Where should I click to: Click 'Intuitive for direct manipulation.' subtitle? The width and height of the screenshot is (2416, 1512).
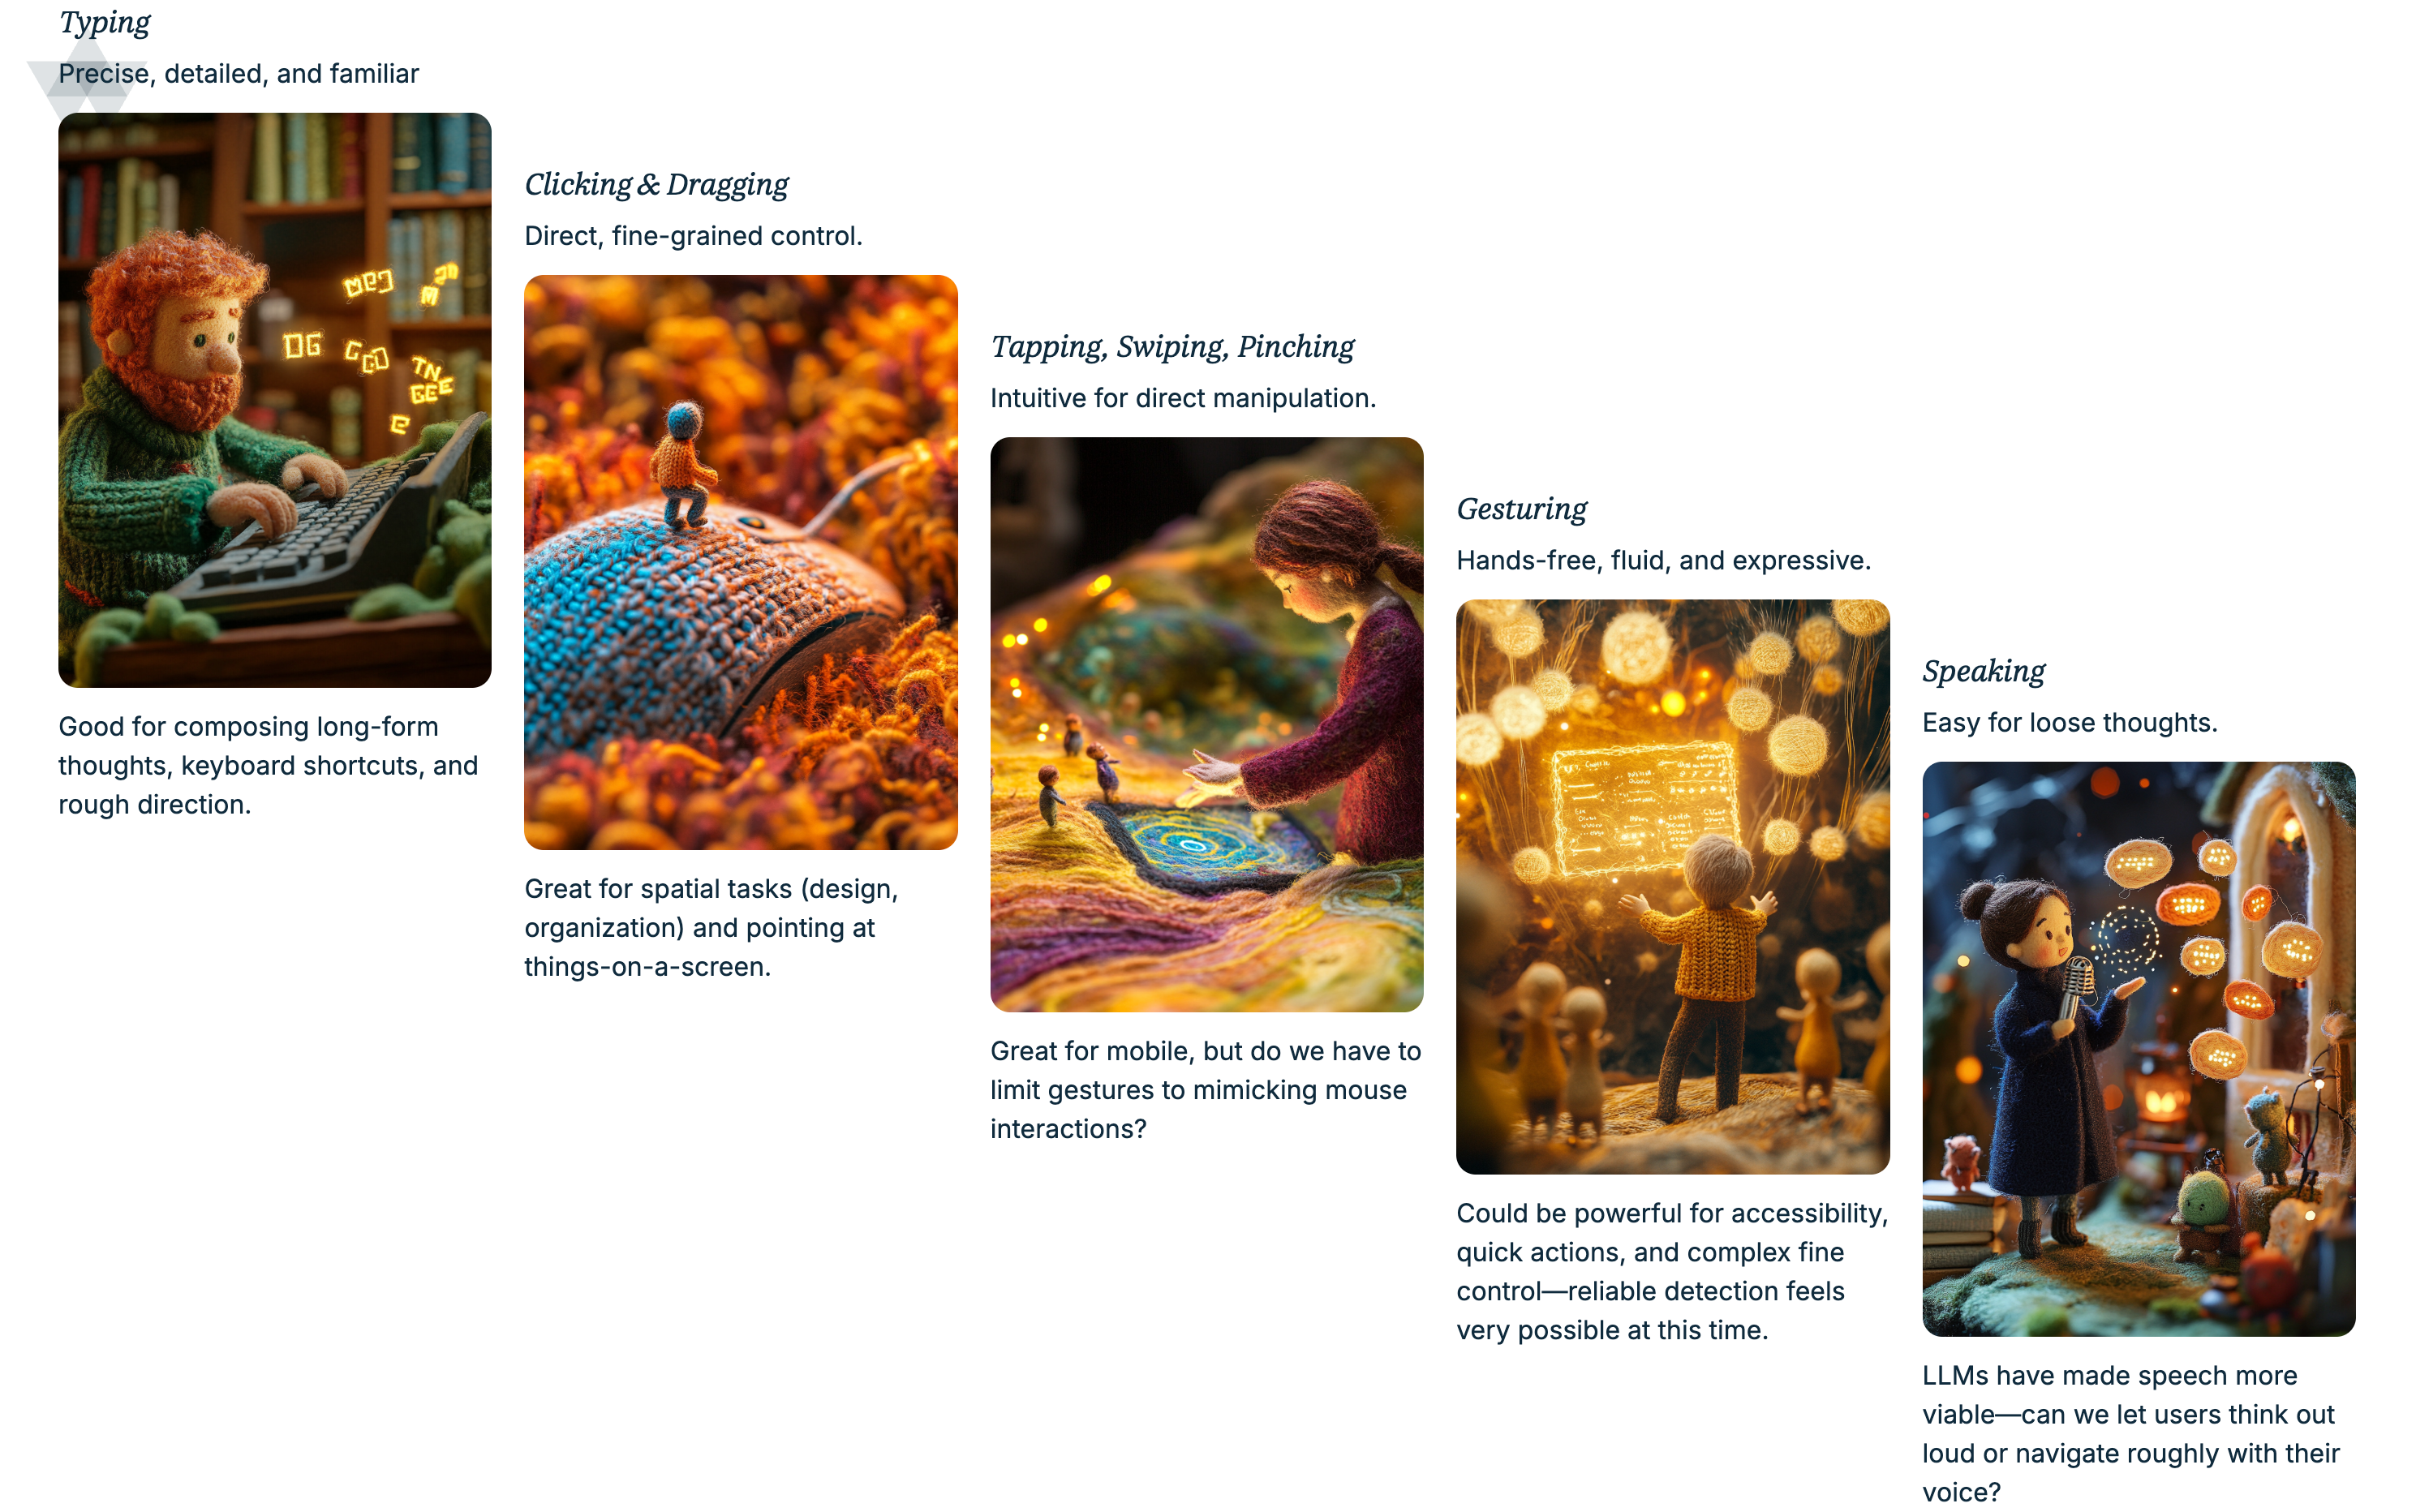(1183, 398)
